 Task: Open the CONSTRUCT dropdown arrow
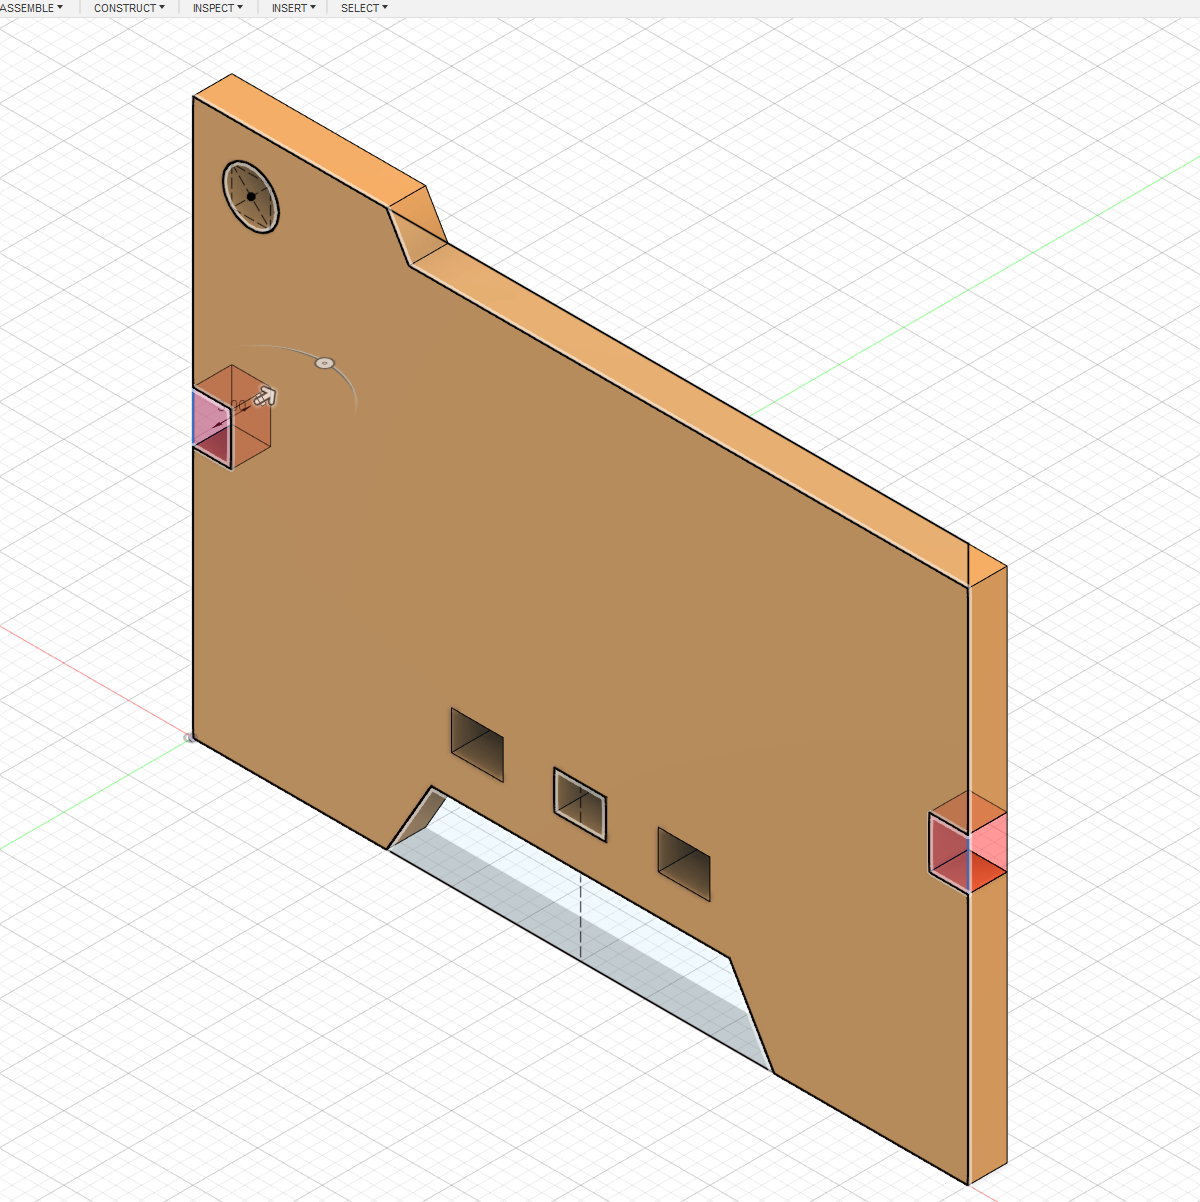pos(162,8)
